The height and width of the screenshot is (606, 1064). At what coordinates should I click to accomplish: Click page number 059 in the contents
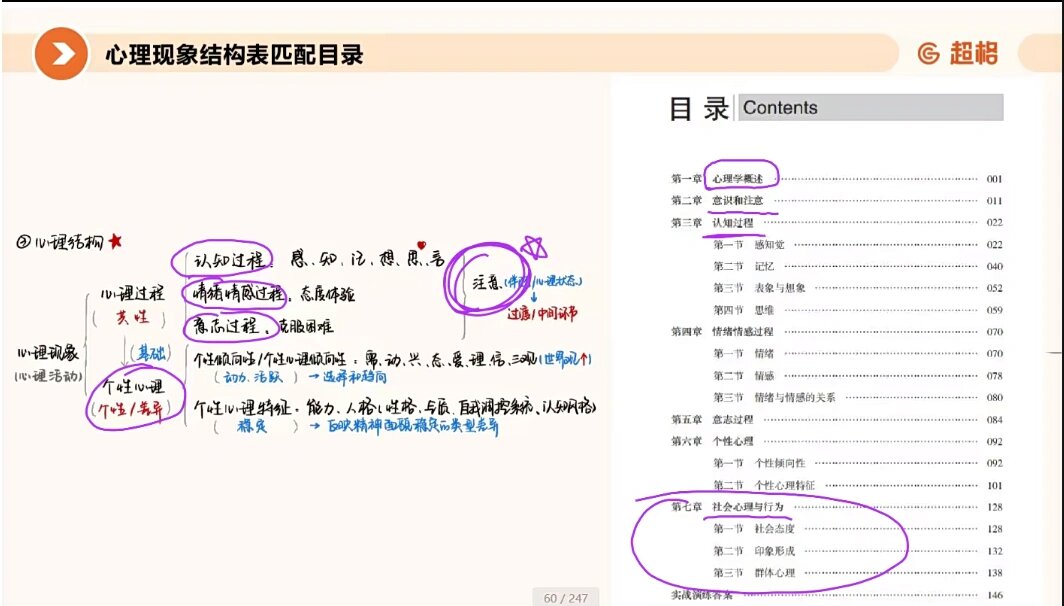[x=994, y=310]
